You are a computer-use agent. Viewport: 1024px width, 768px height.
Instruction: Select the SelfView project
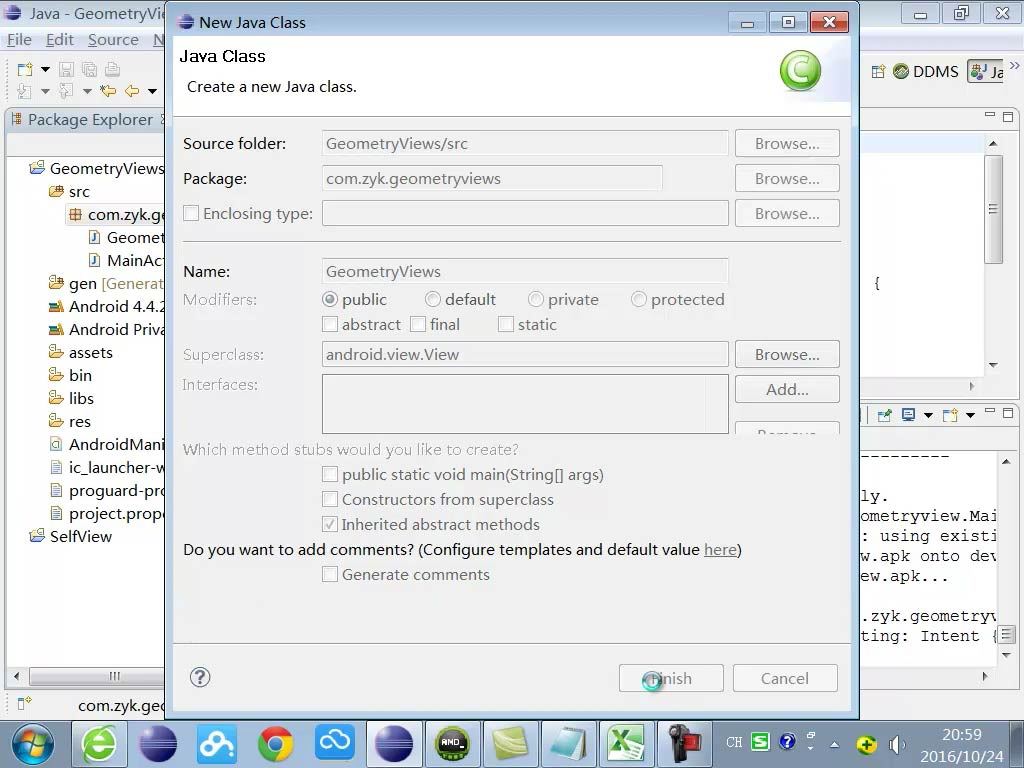(x=80, y=537)
